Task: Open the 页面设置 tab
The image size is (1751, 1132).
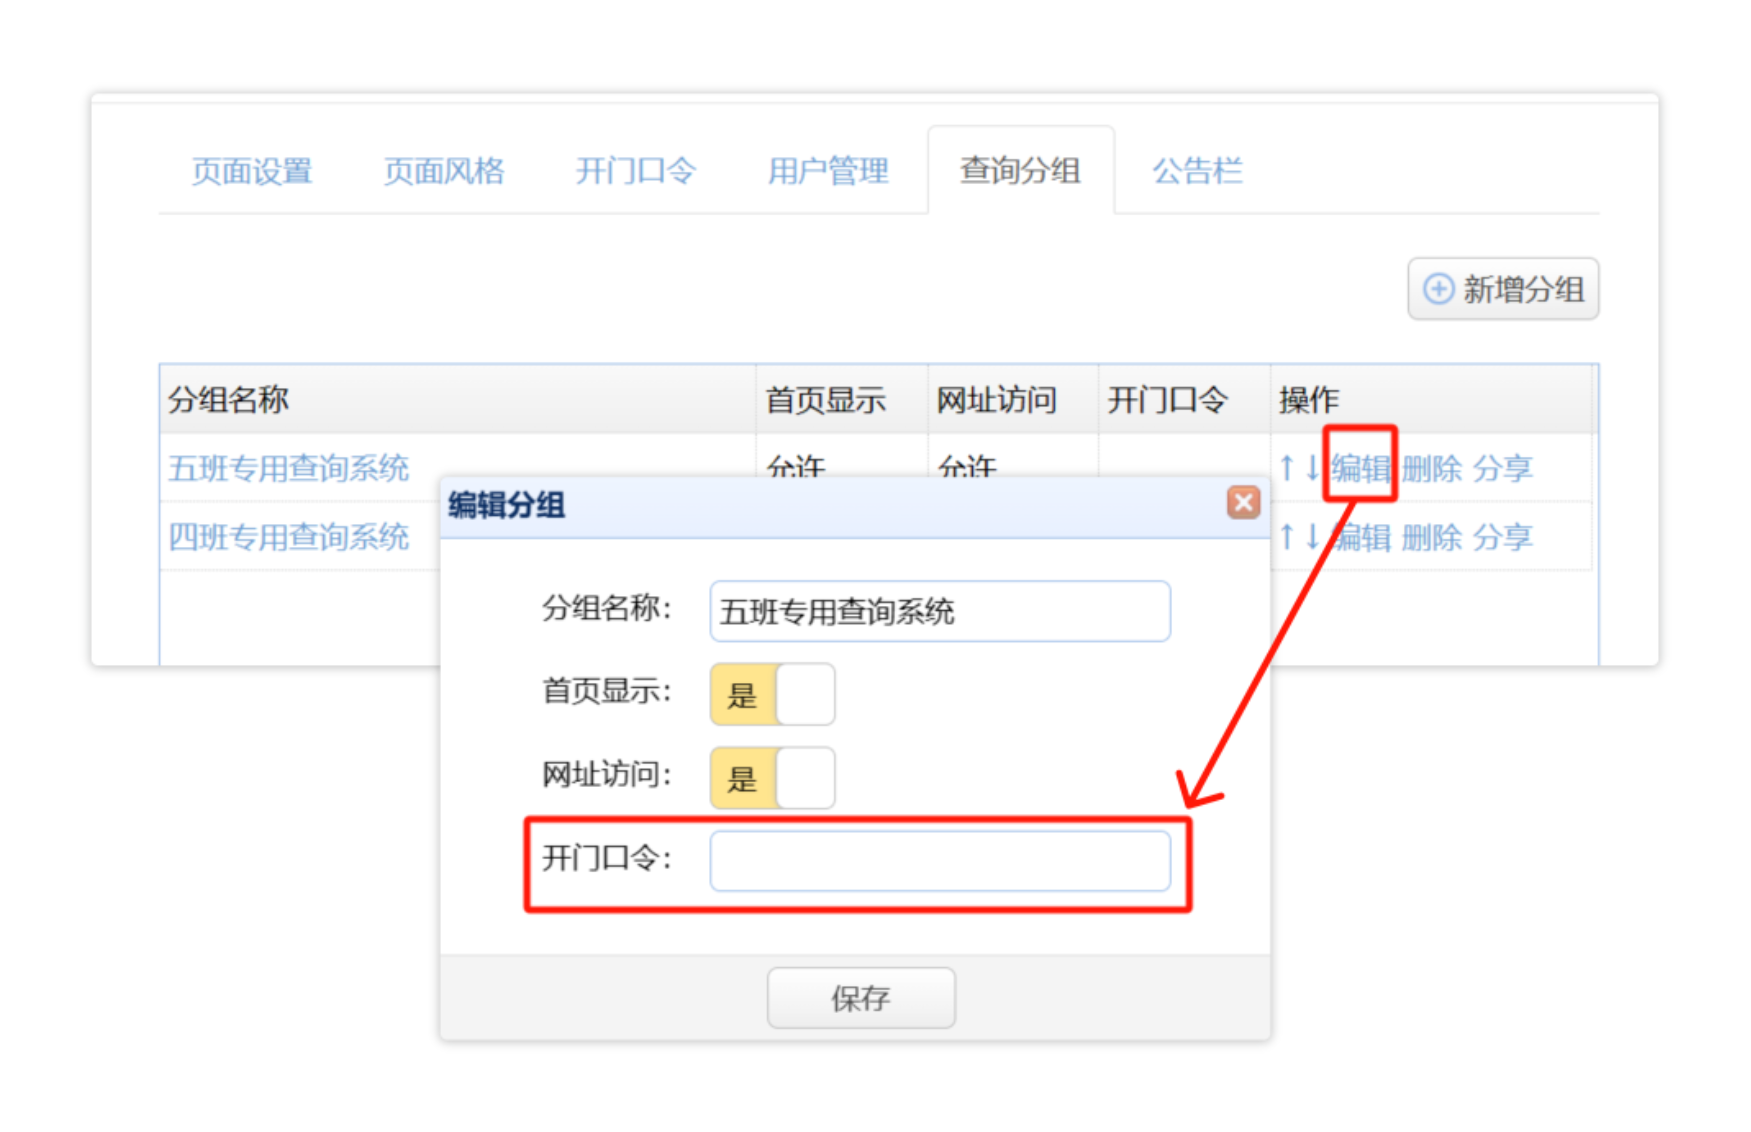Action: point(252,171)
